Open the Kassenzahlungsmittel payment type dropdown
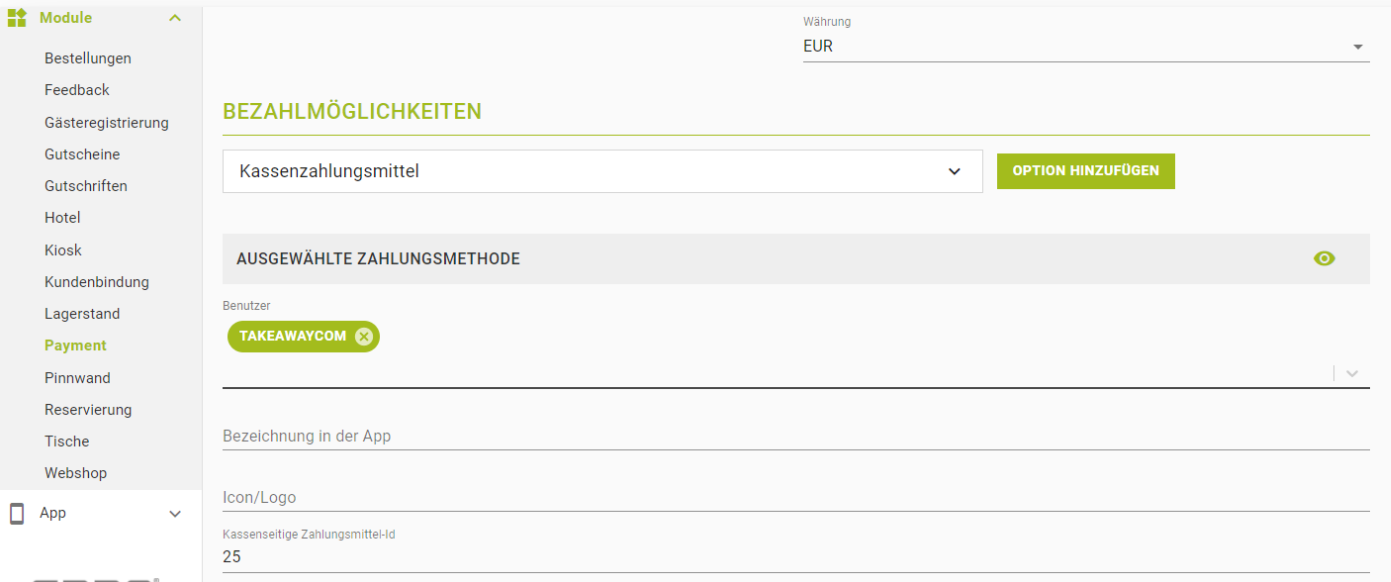Screen dimensions: 1391x582 [x=602, y=171]
